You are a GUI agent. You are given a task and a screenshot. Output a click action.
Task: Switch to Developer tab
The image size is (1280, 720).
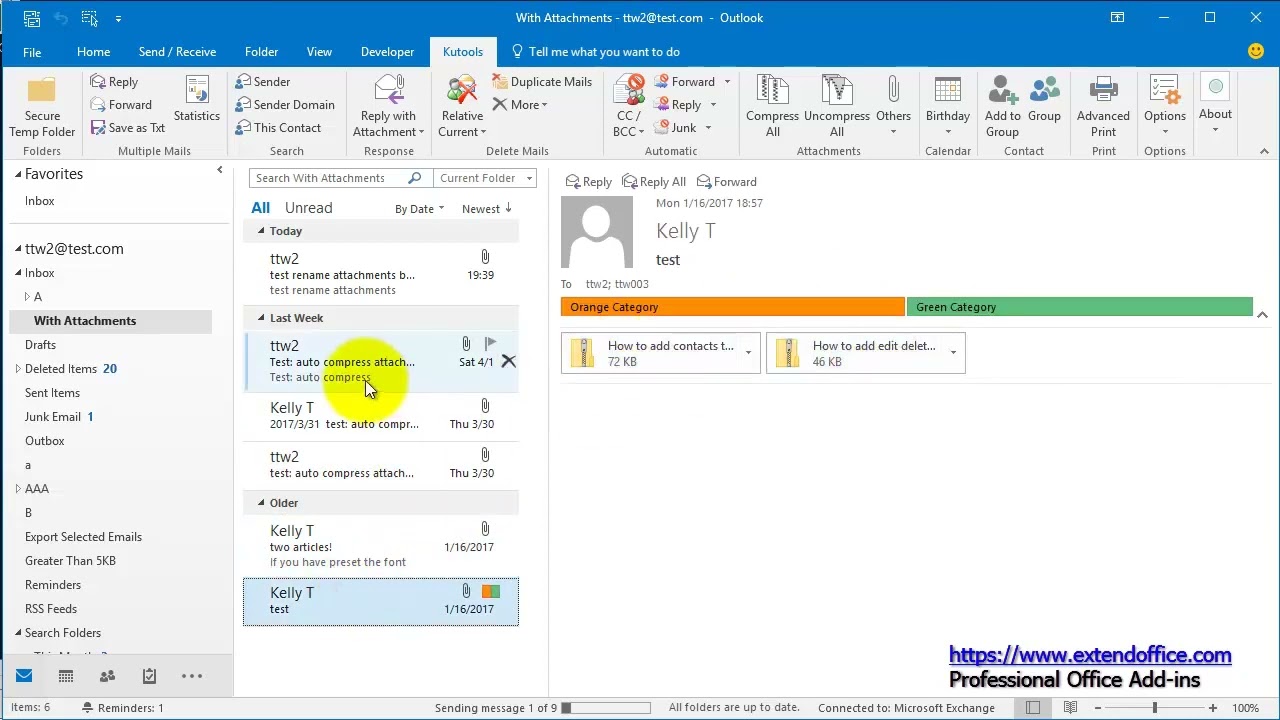tap(387, 52)
